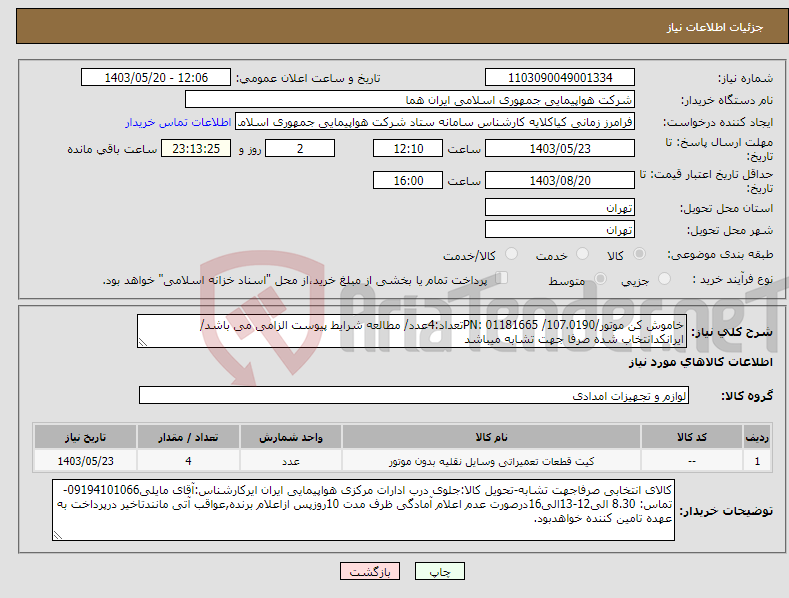
Task: Click the بازگشت (back) button
Action: click(x=370, y=571)
